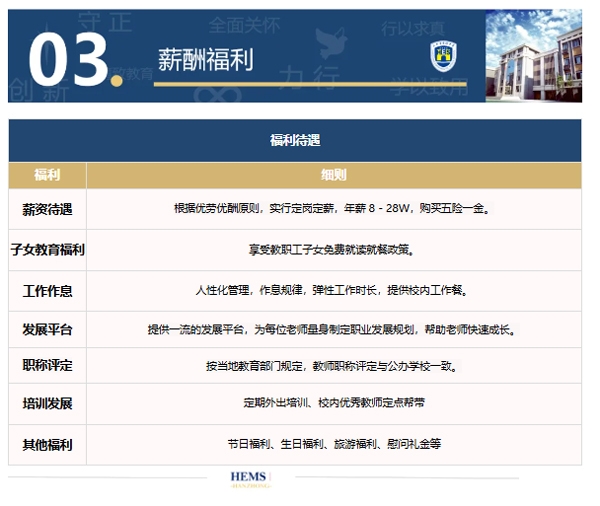This screenshot has width=600, height=506.
Task: Click the 发展平台 row label
Action: [47, 329]
